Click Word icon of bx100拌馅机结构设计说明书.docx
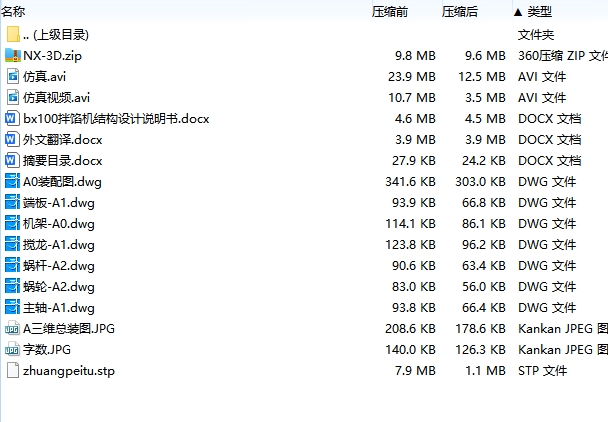The image size is (608, 422). tap(12, 118)
